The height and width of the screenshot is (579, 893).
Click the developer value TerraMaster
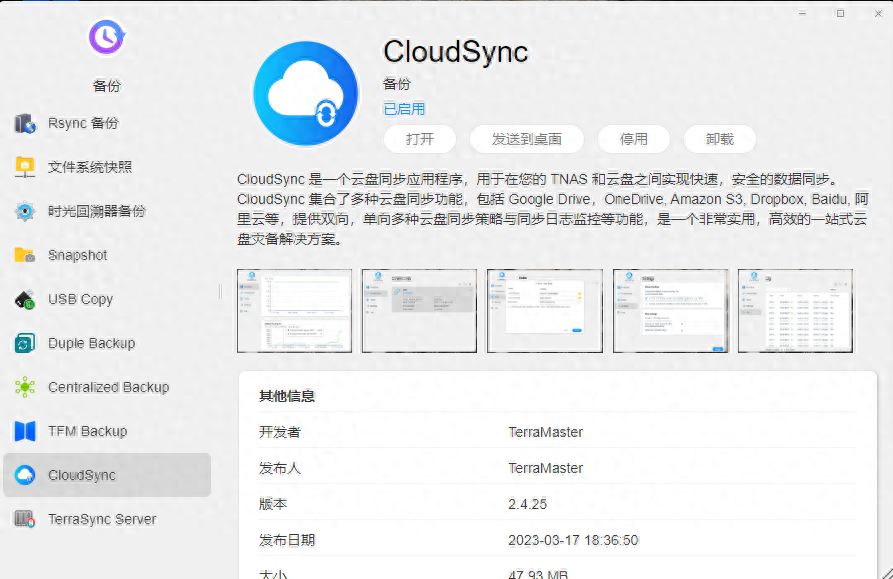point(546,432)
